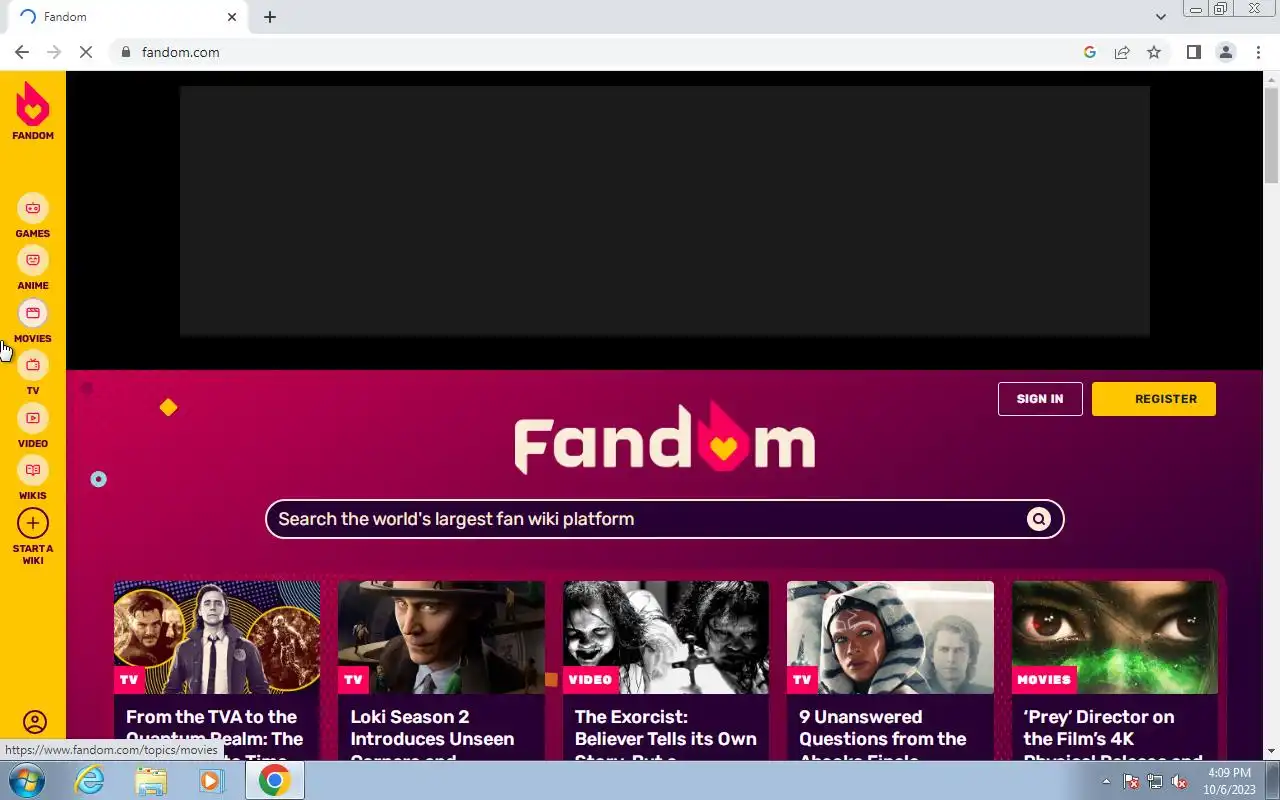Go back with browser back arrow

coord(22,52)
